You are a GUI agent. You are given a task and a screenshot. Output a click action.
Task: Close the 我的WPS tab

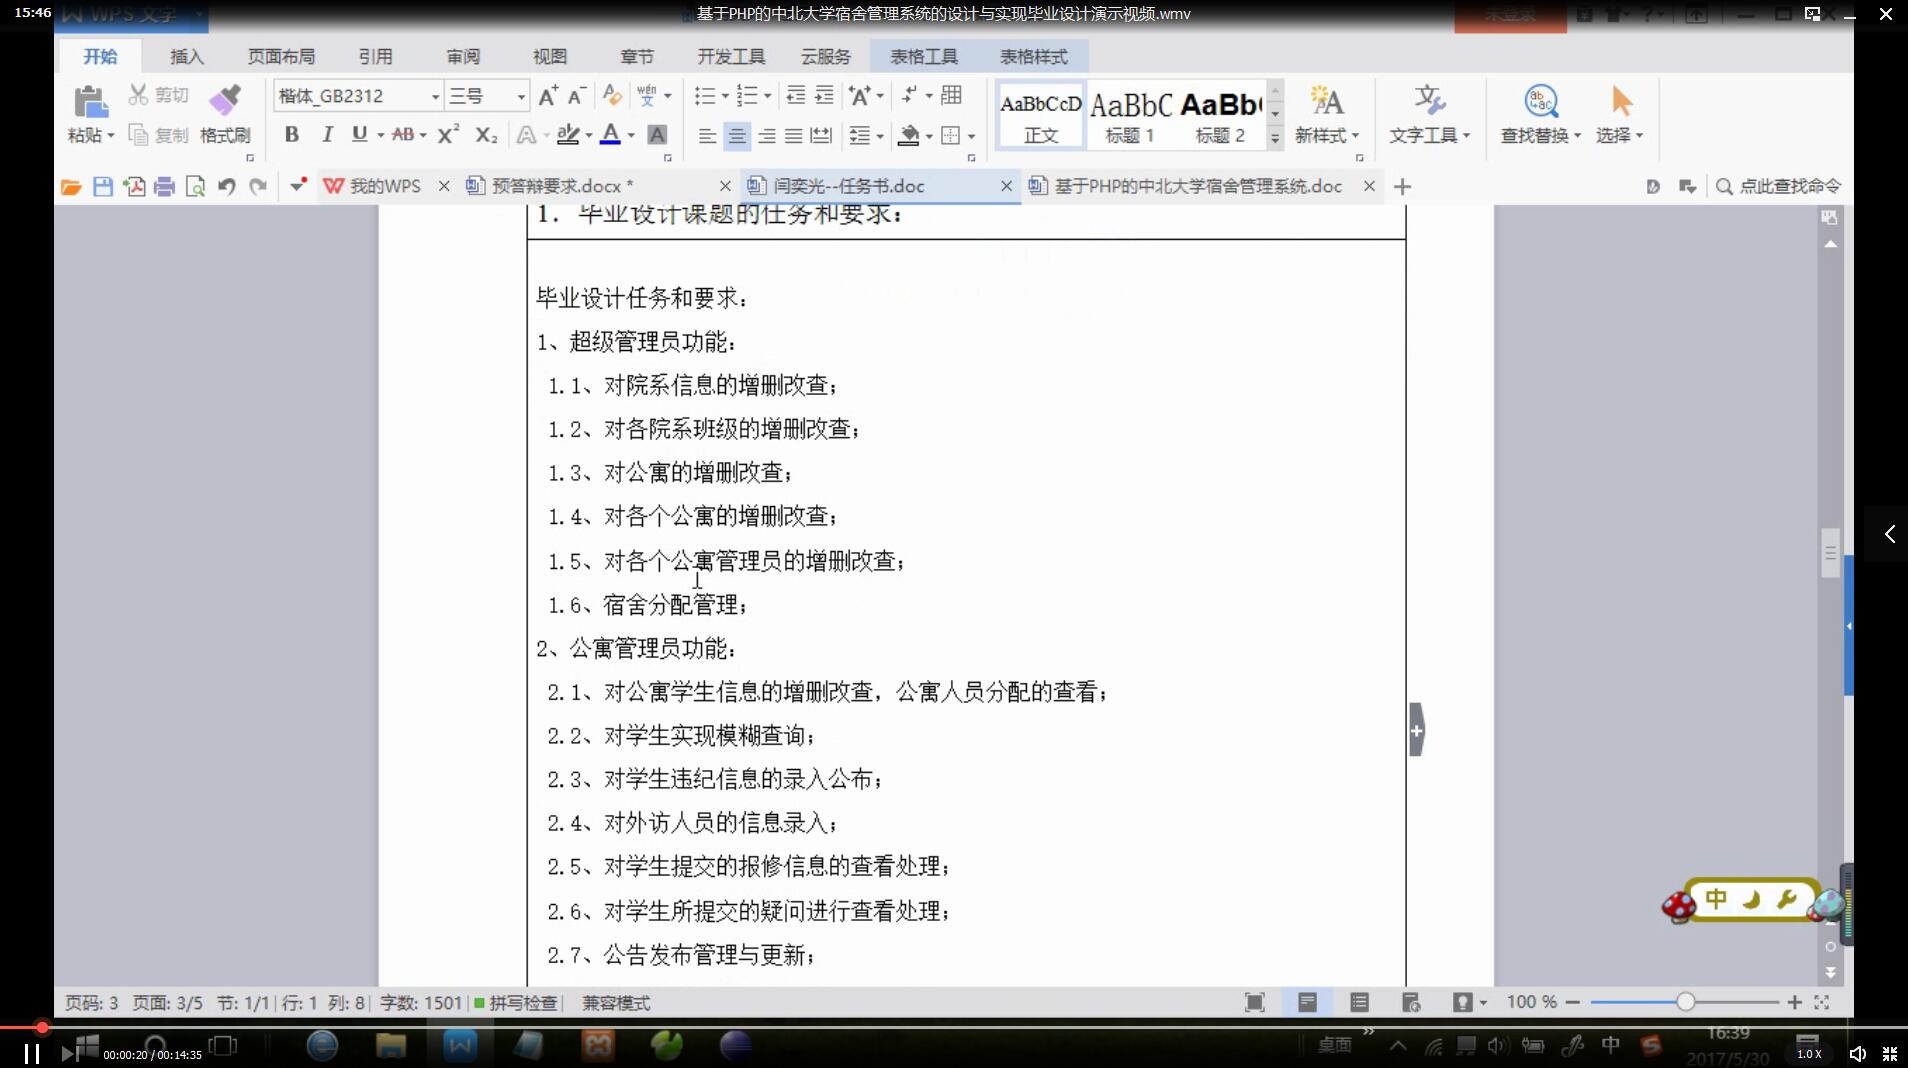444,186
